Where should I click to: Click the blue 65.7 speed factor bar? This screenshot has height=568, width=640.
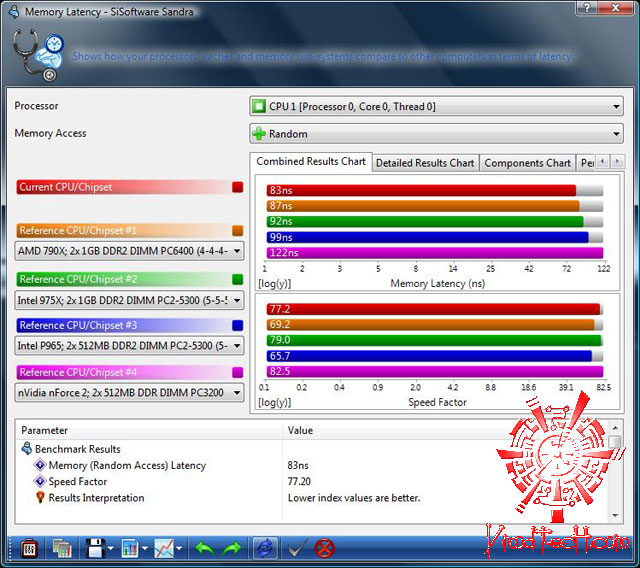[x=429, y=356]
